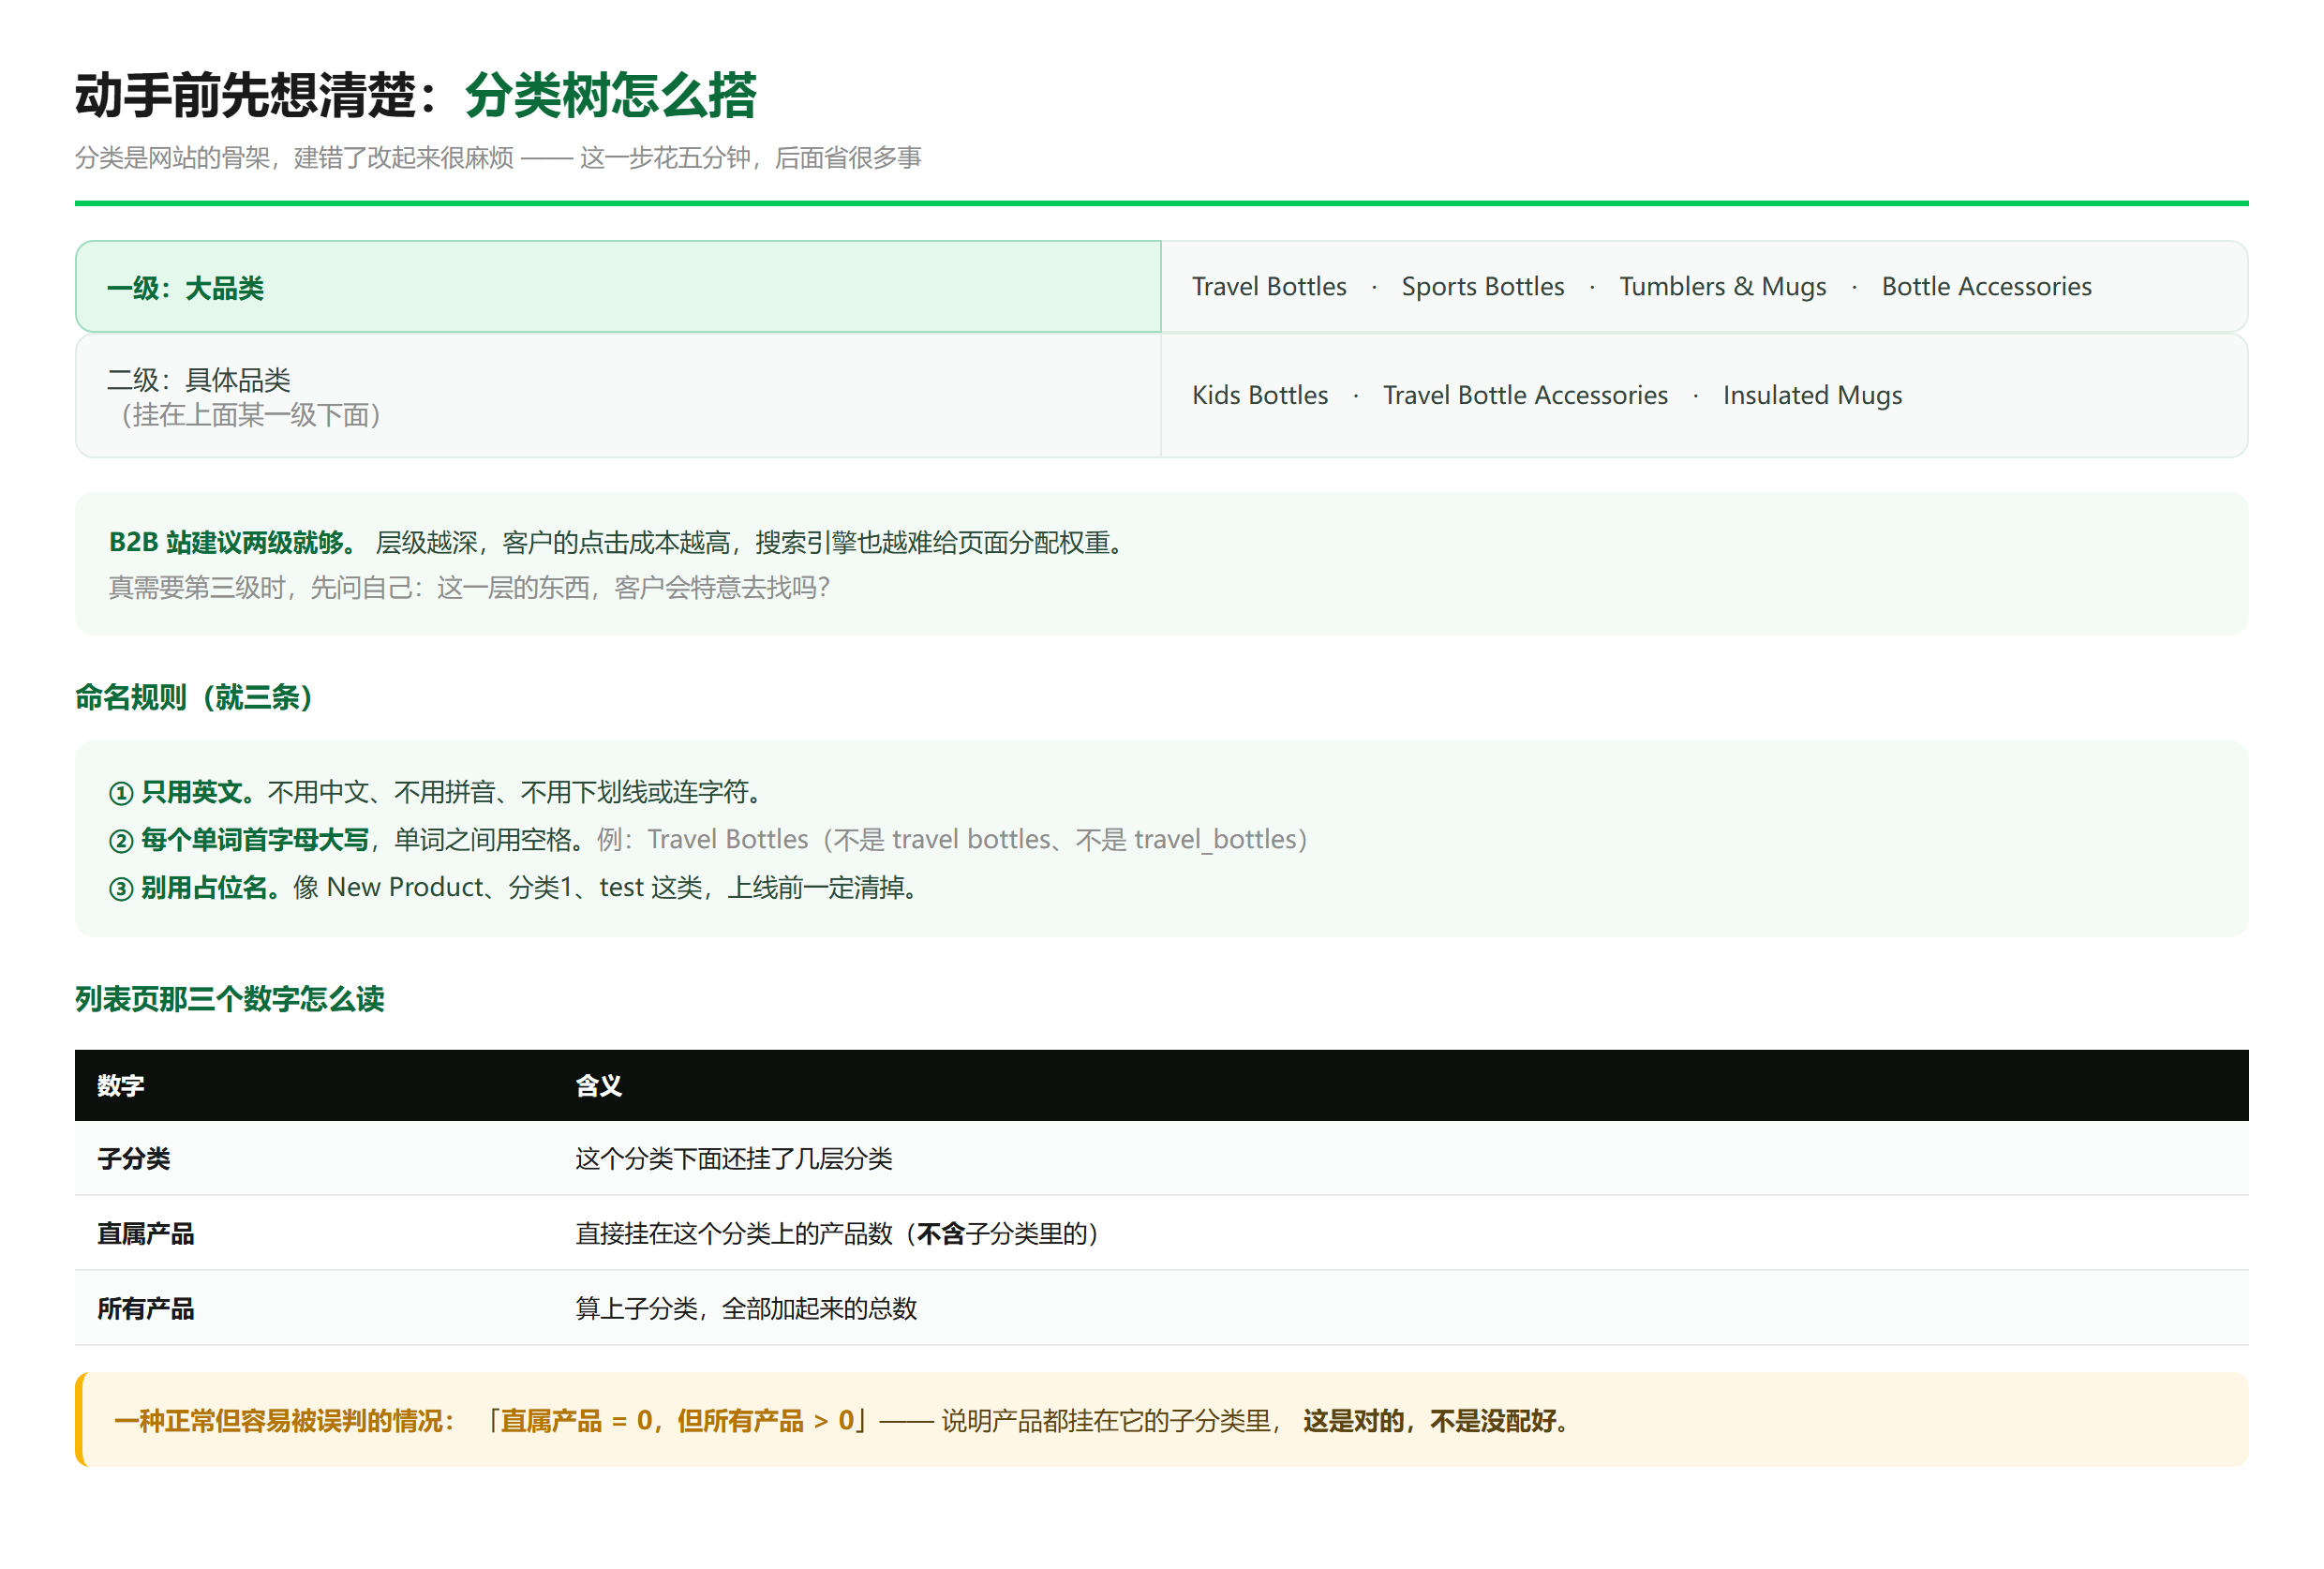Select the 一级：大品类 row label
This screenshot has width=2324, height=1569.
[185, 288]
